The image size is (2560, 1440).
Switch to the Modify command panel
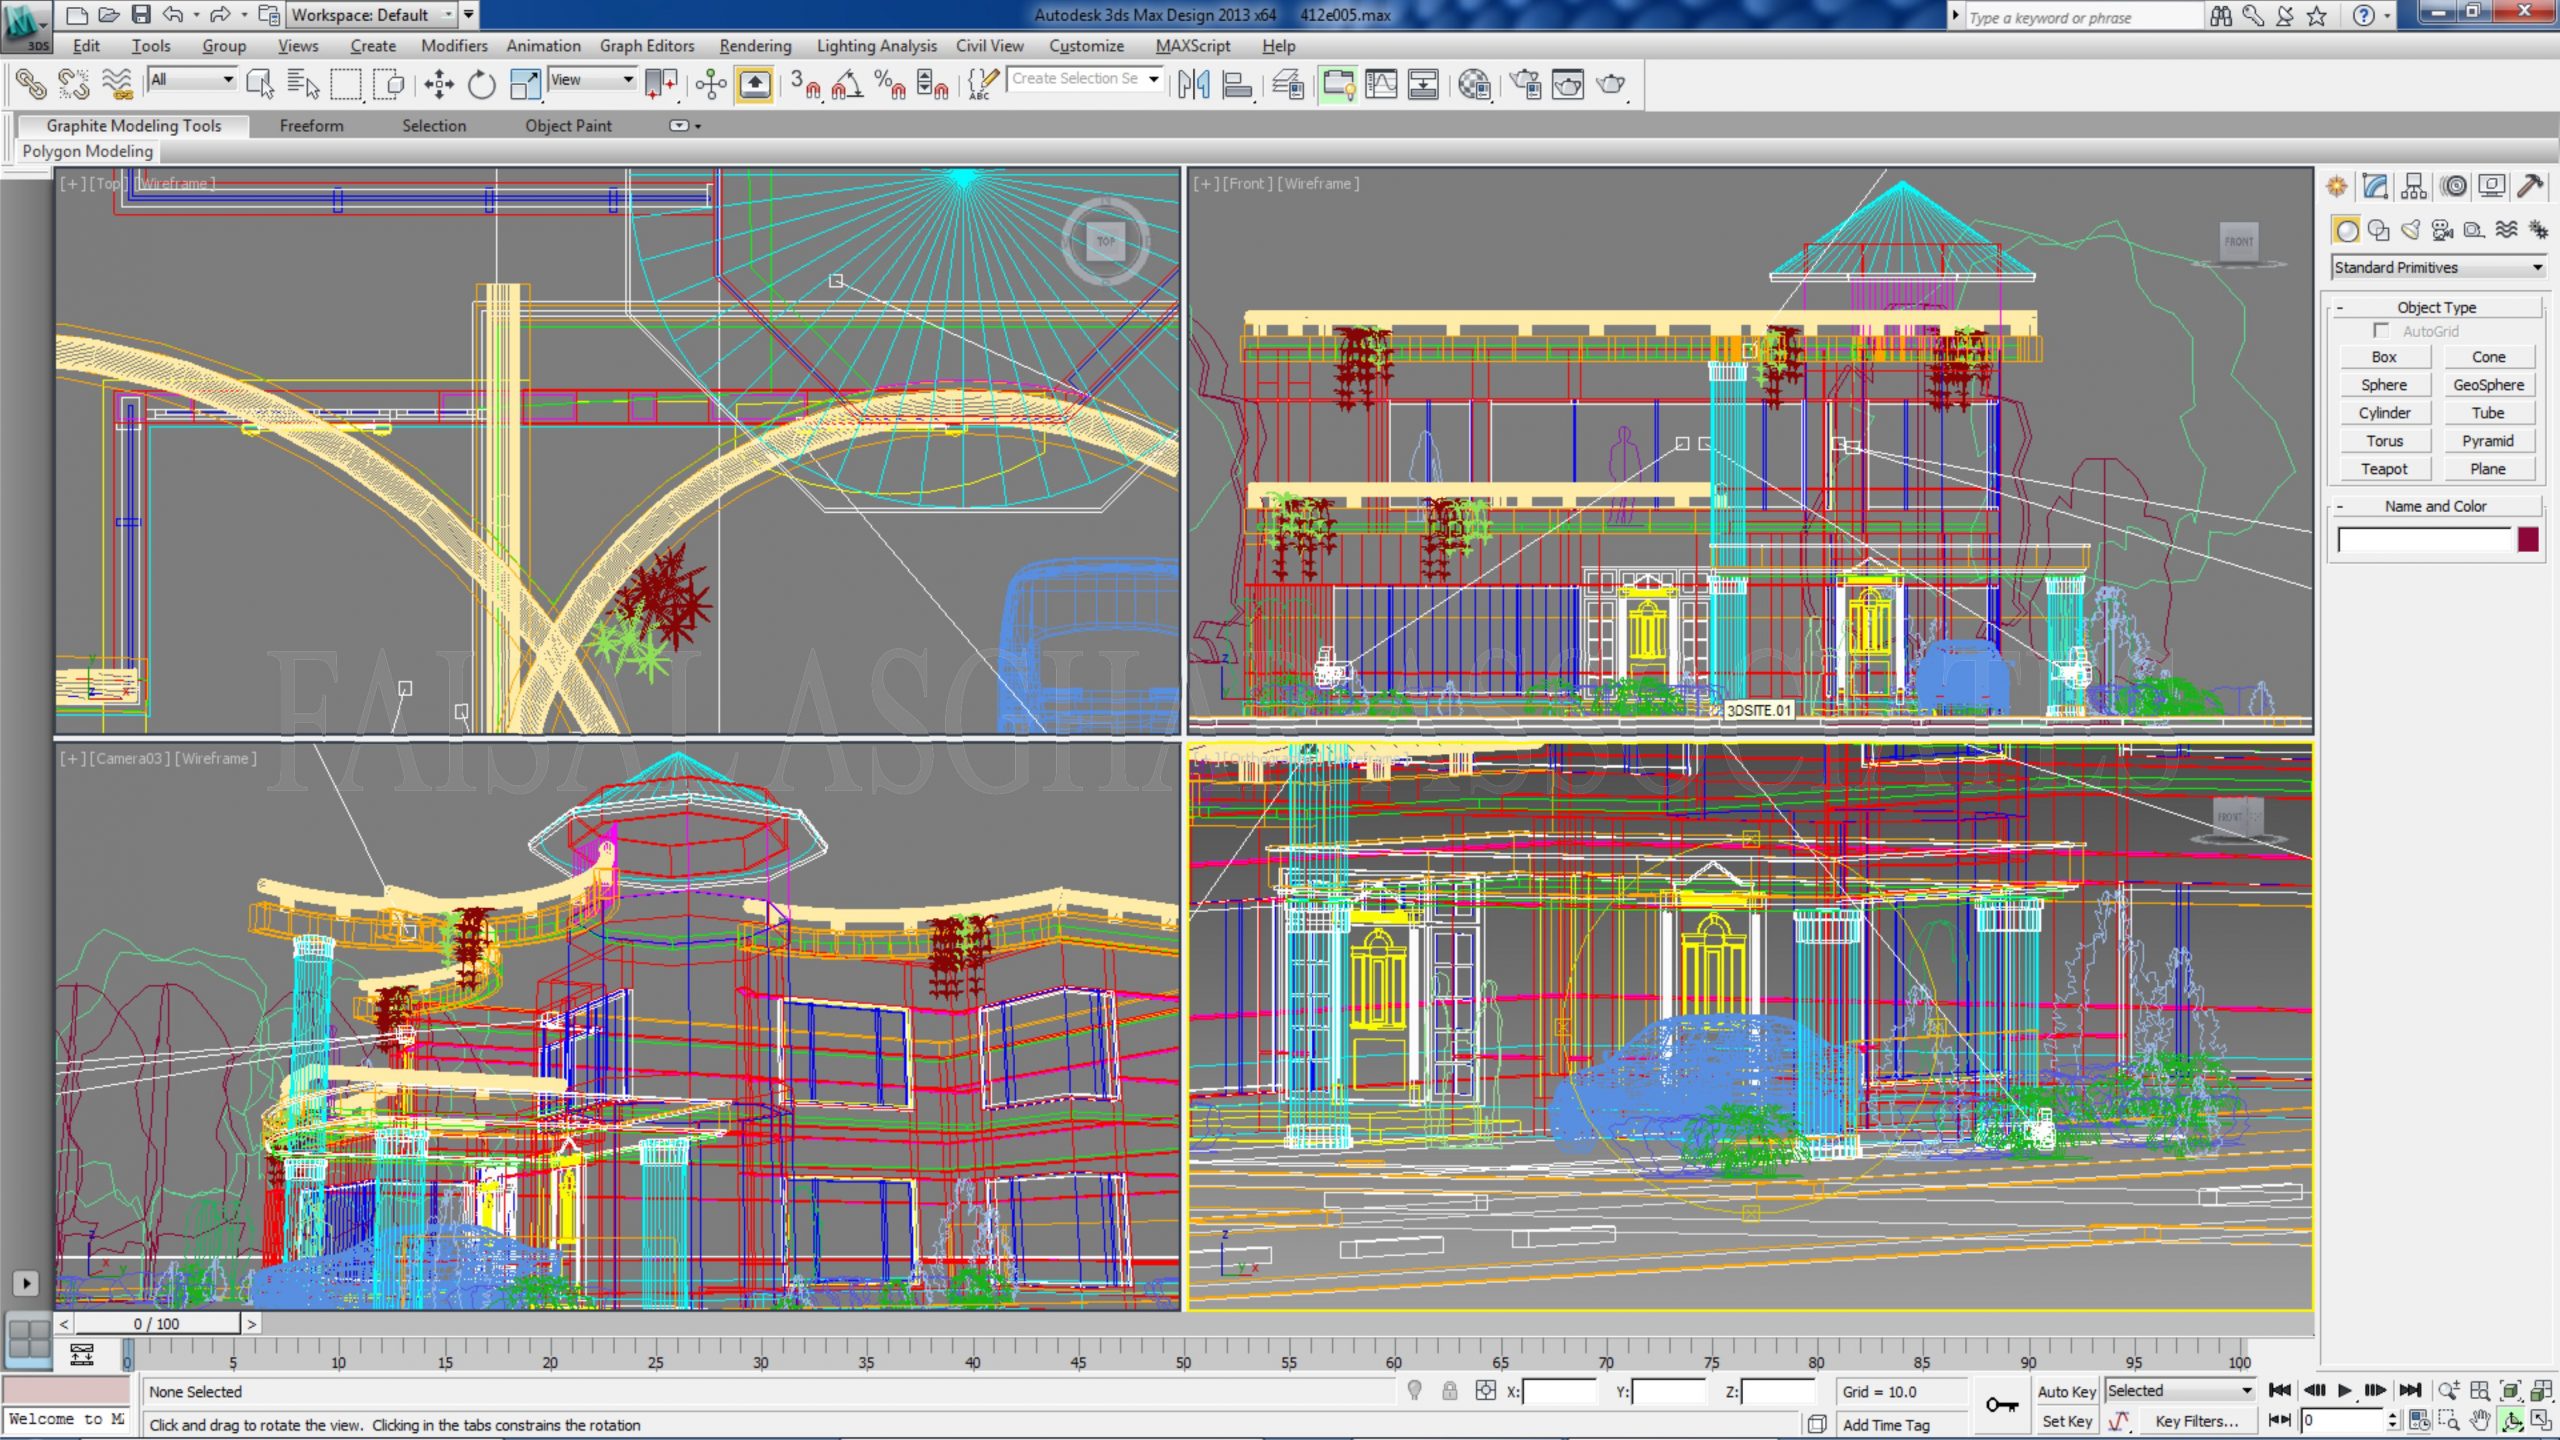(x=2376, y=186)
